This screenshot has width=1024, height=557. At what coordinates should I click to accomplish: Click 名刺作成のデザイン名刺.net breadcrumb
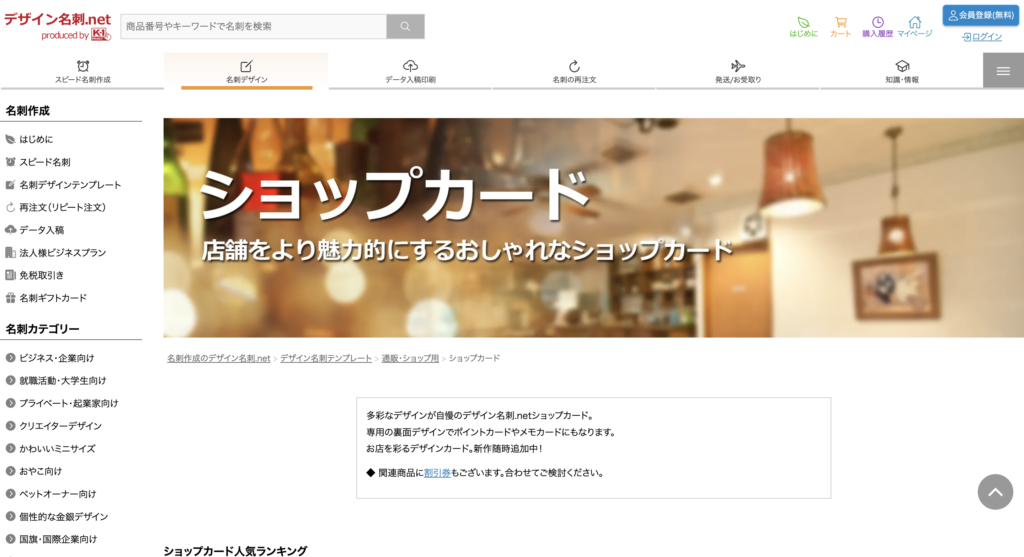[x=219, y=358]
